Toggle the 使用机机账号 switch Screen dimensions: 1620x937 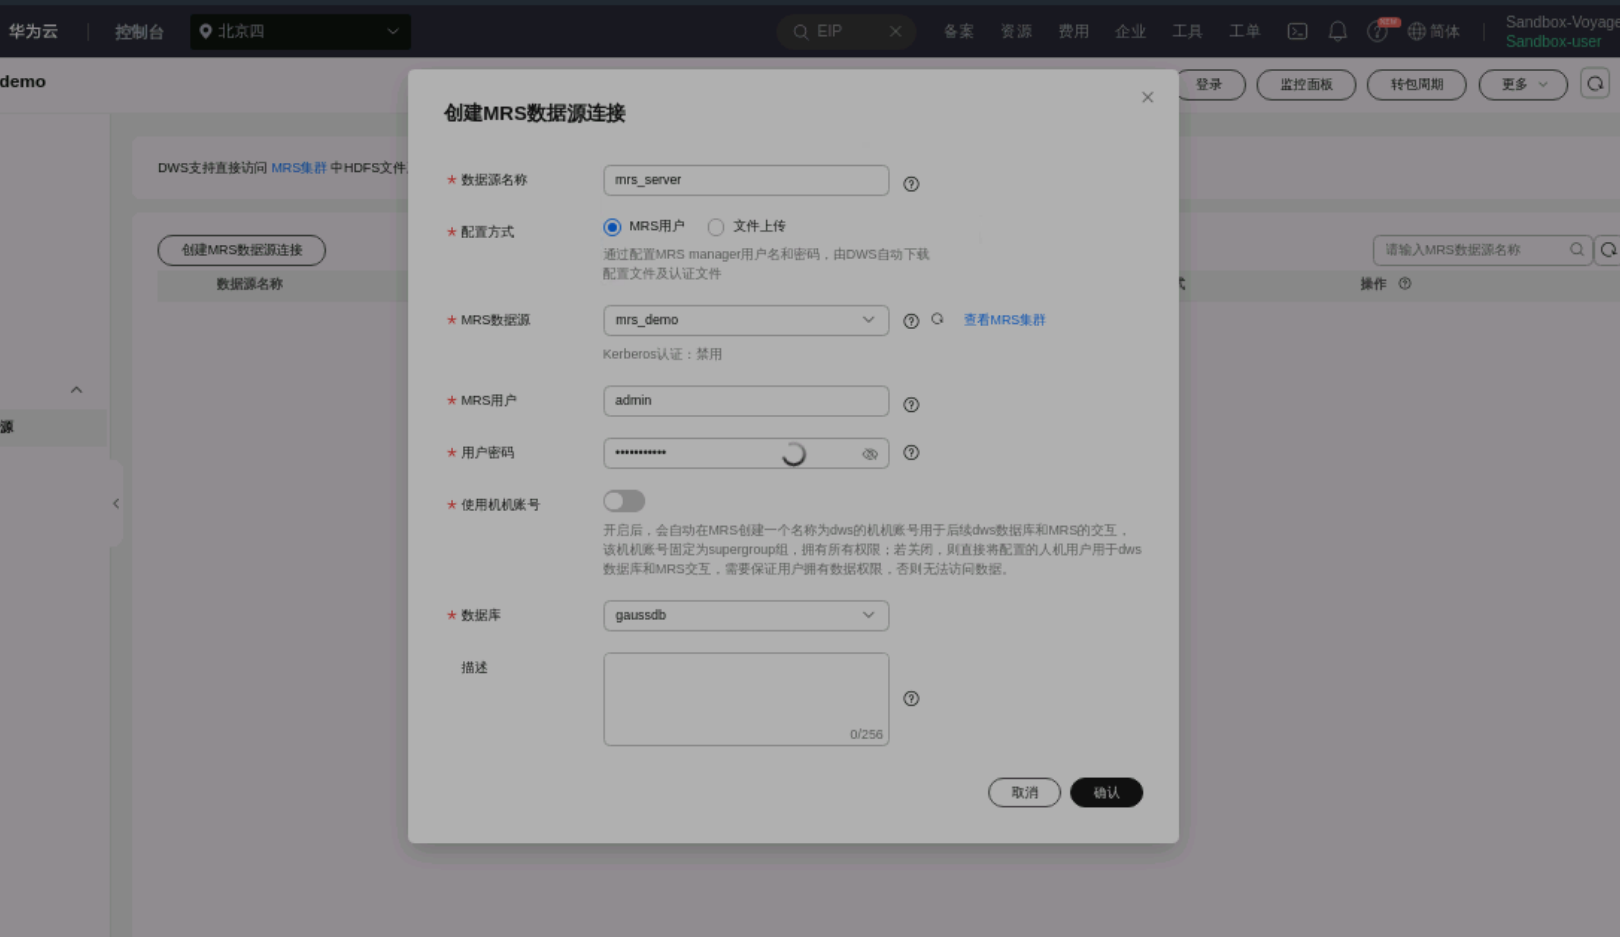pos(624,501)
